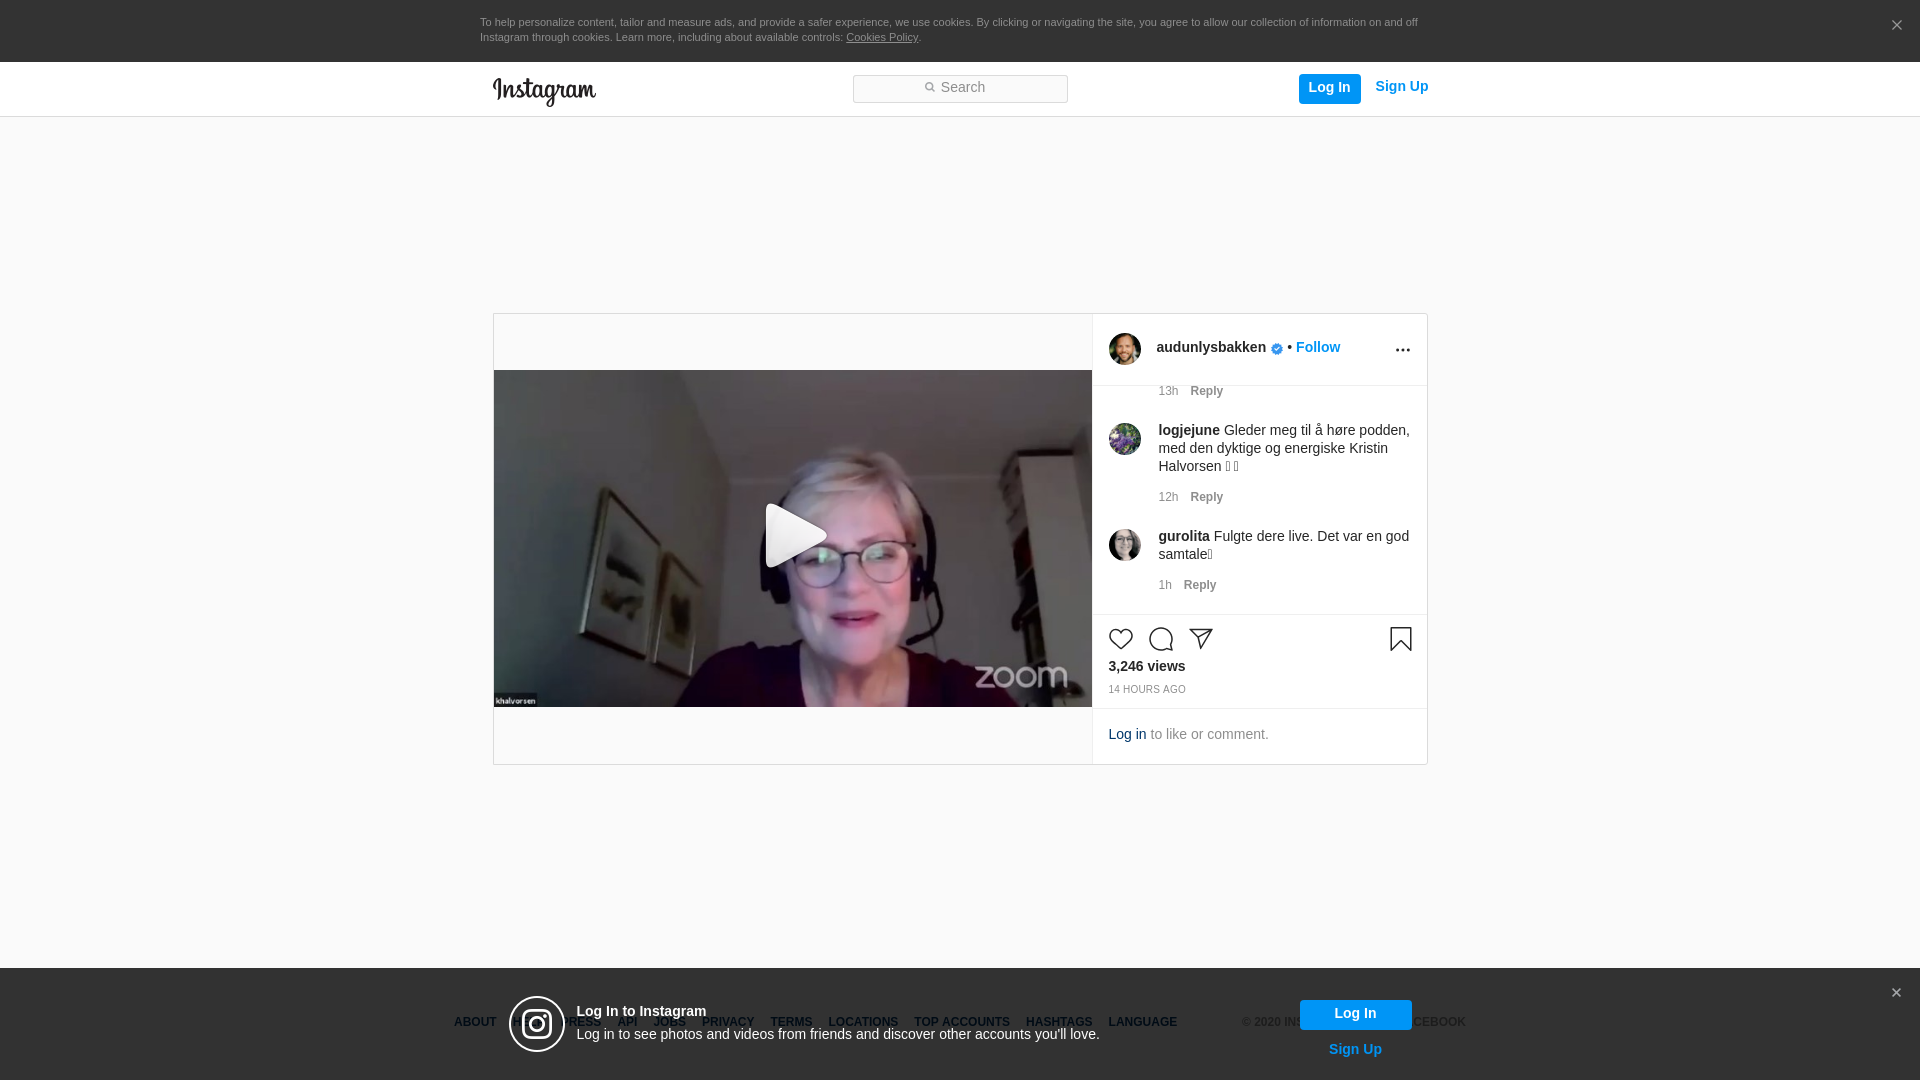Open the post more options menu

point(1402,350)
